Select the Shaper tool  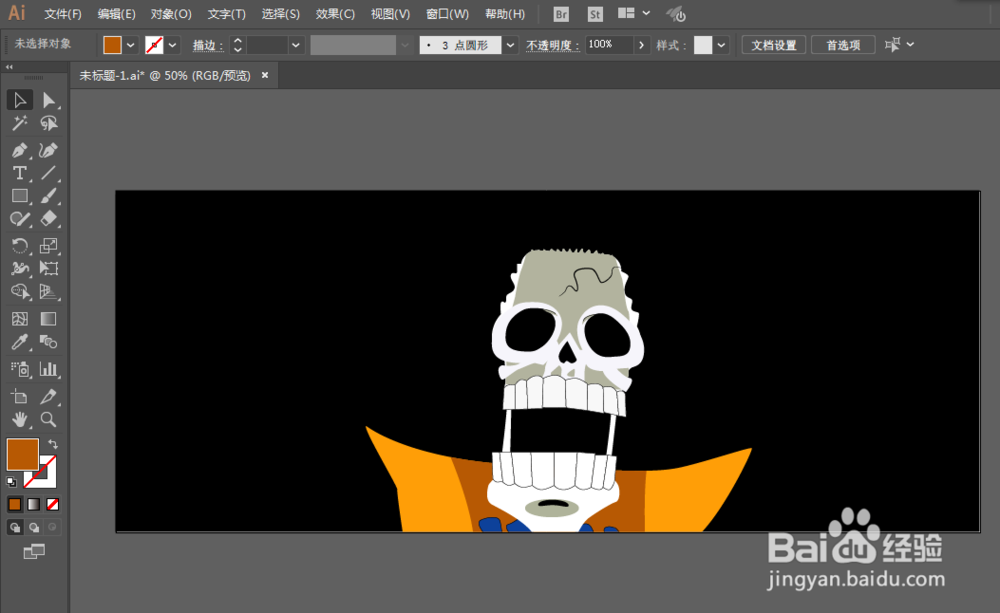click(x=20, y=219)
